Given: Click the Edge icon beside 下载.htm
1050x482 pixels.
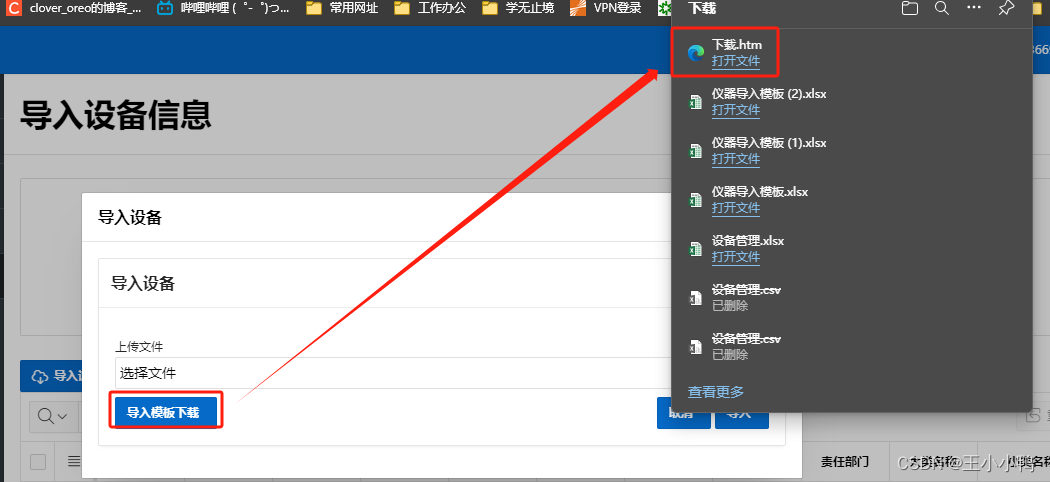Looking at the screenshot, I should [x=696, y=53].
